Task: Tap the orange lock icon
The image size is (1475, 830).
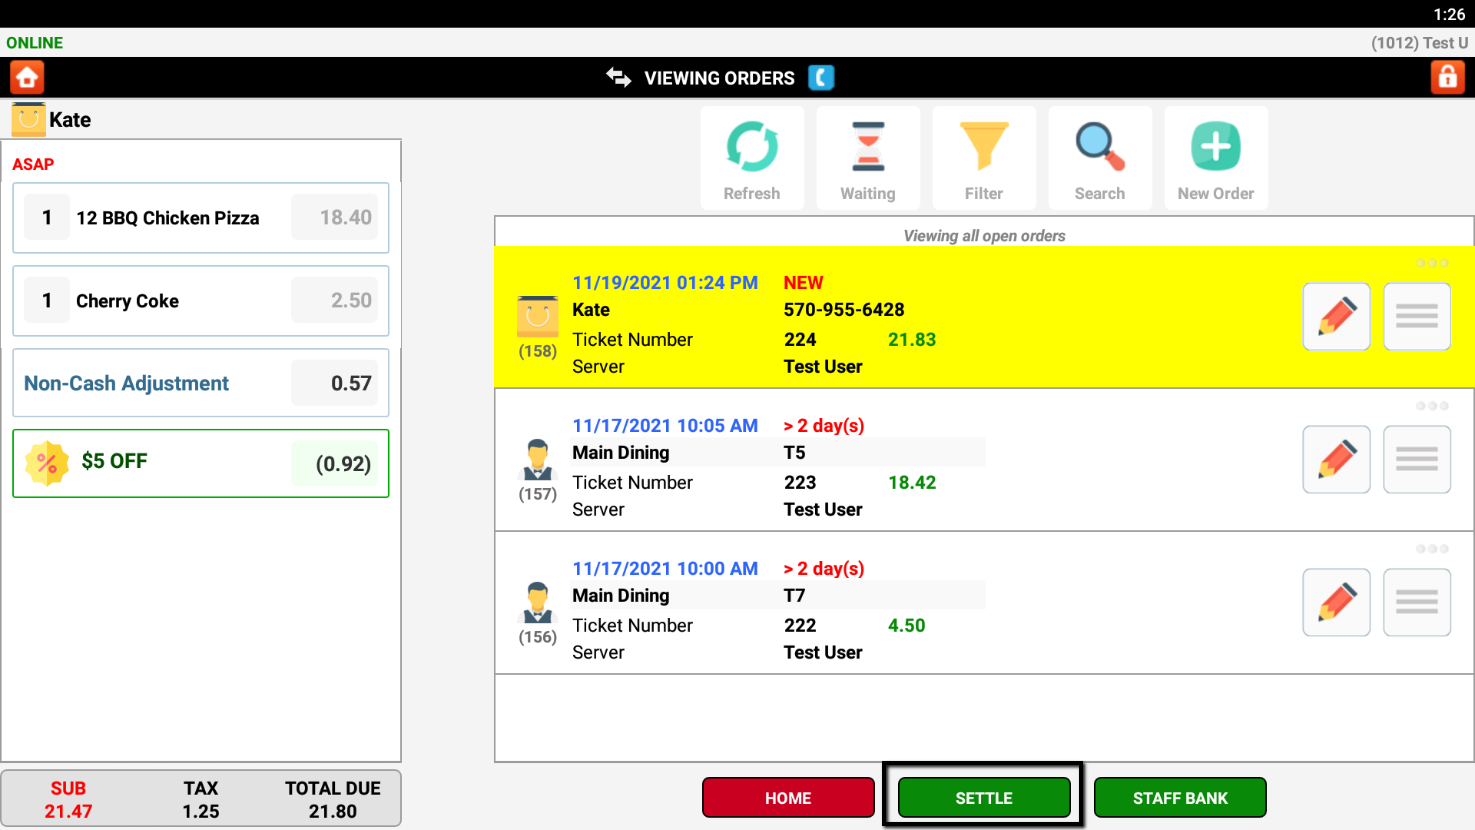Action: [1447, 77]
